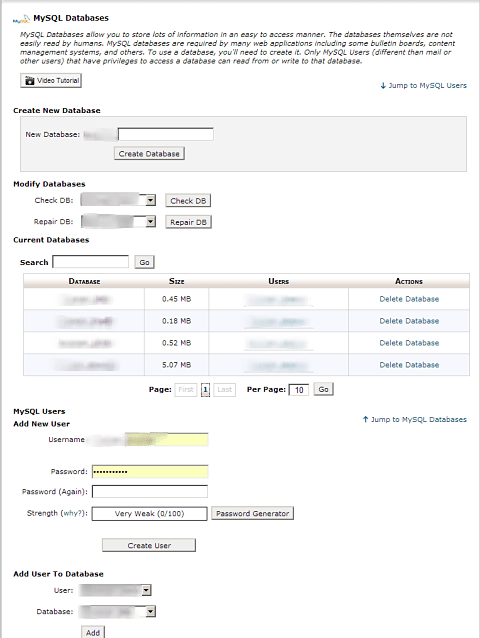Open the Video Tutorial button

click(51, 81)
